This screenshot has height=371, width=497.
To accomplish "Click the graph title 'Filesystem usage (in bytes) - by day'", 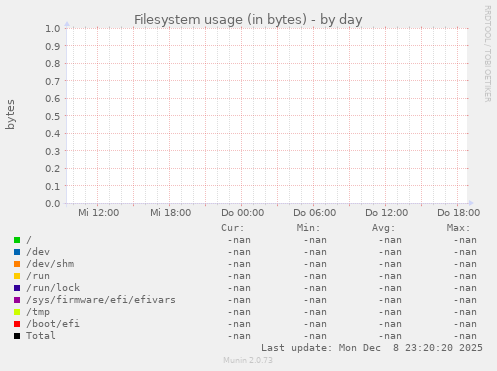I will click(x=248, y=20).
